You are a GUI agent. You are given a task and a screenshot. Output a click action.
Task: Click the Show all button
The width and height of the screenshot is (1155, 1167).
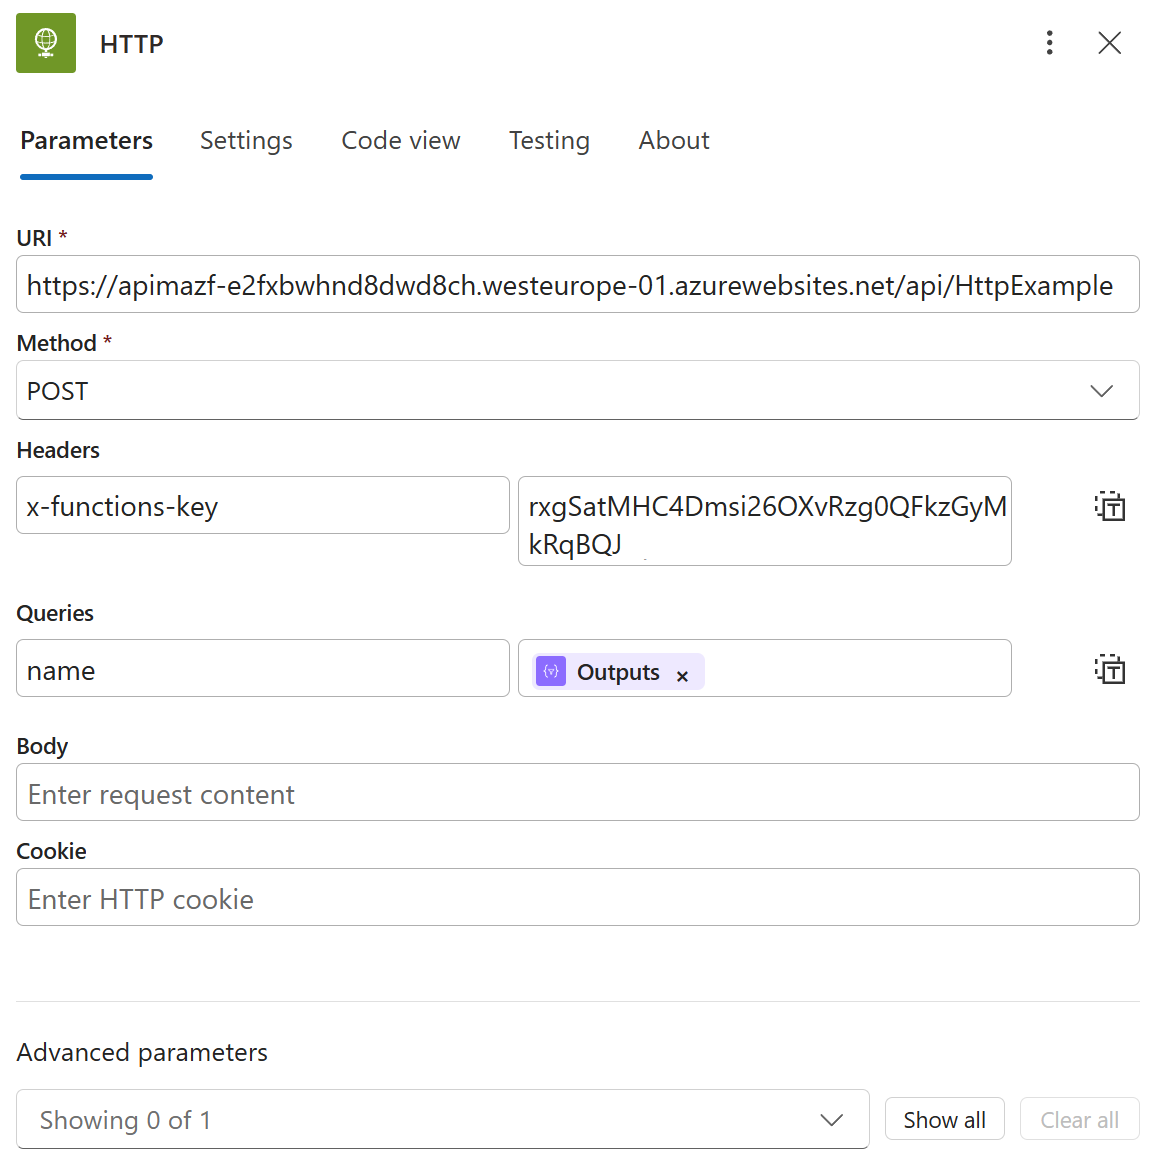point(944,1119)
